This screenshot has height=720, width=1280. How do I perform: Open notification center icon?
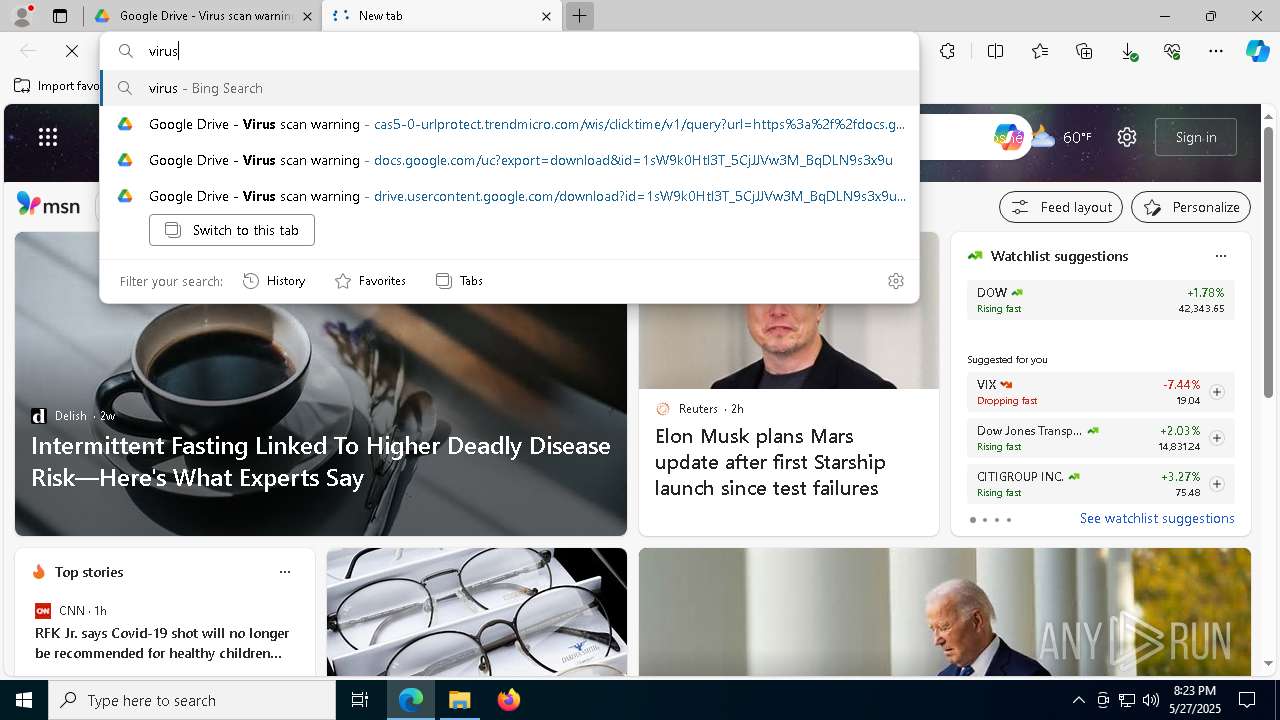[x=1247, y=700]
